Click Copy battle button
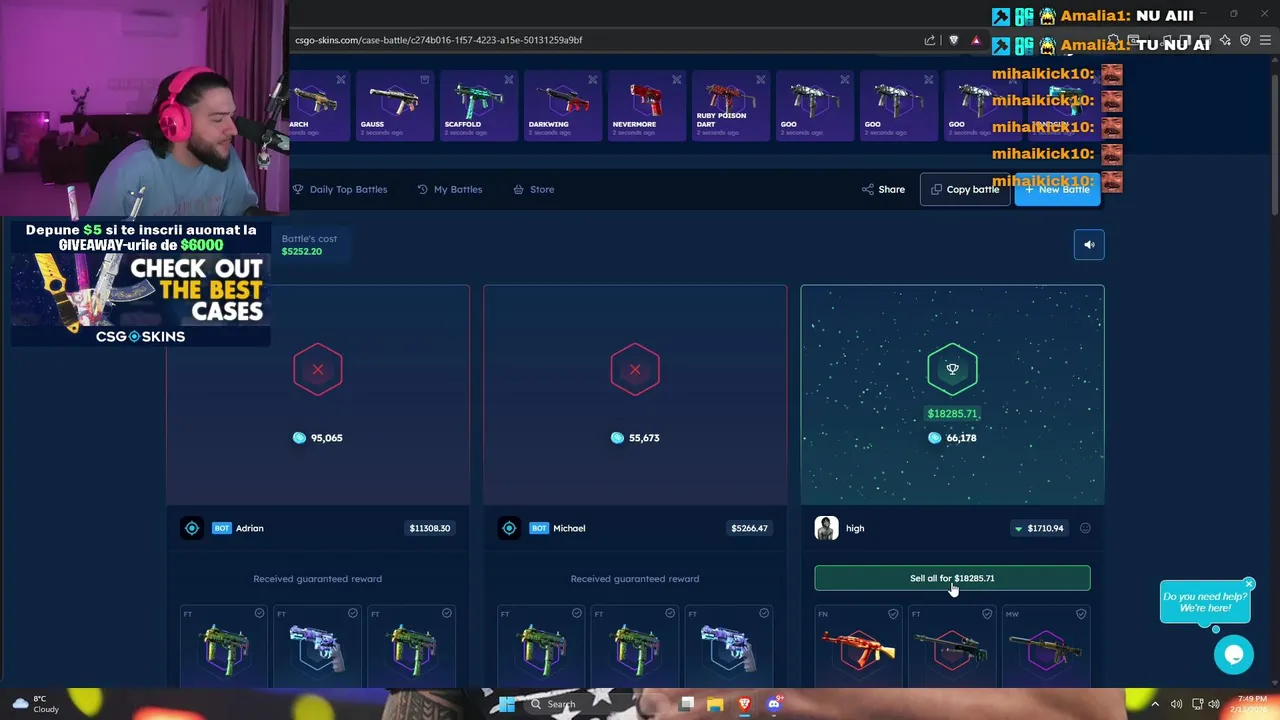The height and width of the screenshot is (720, 1280). tap(965, 189)
